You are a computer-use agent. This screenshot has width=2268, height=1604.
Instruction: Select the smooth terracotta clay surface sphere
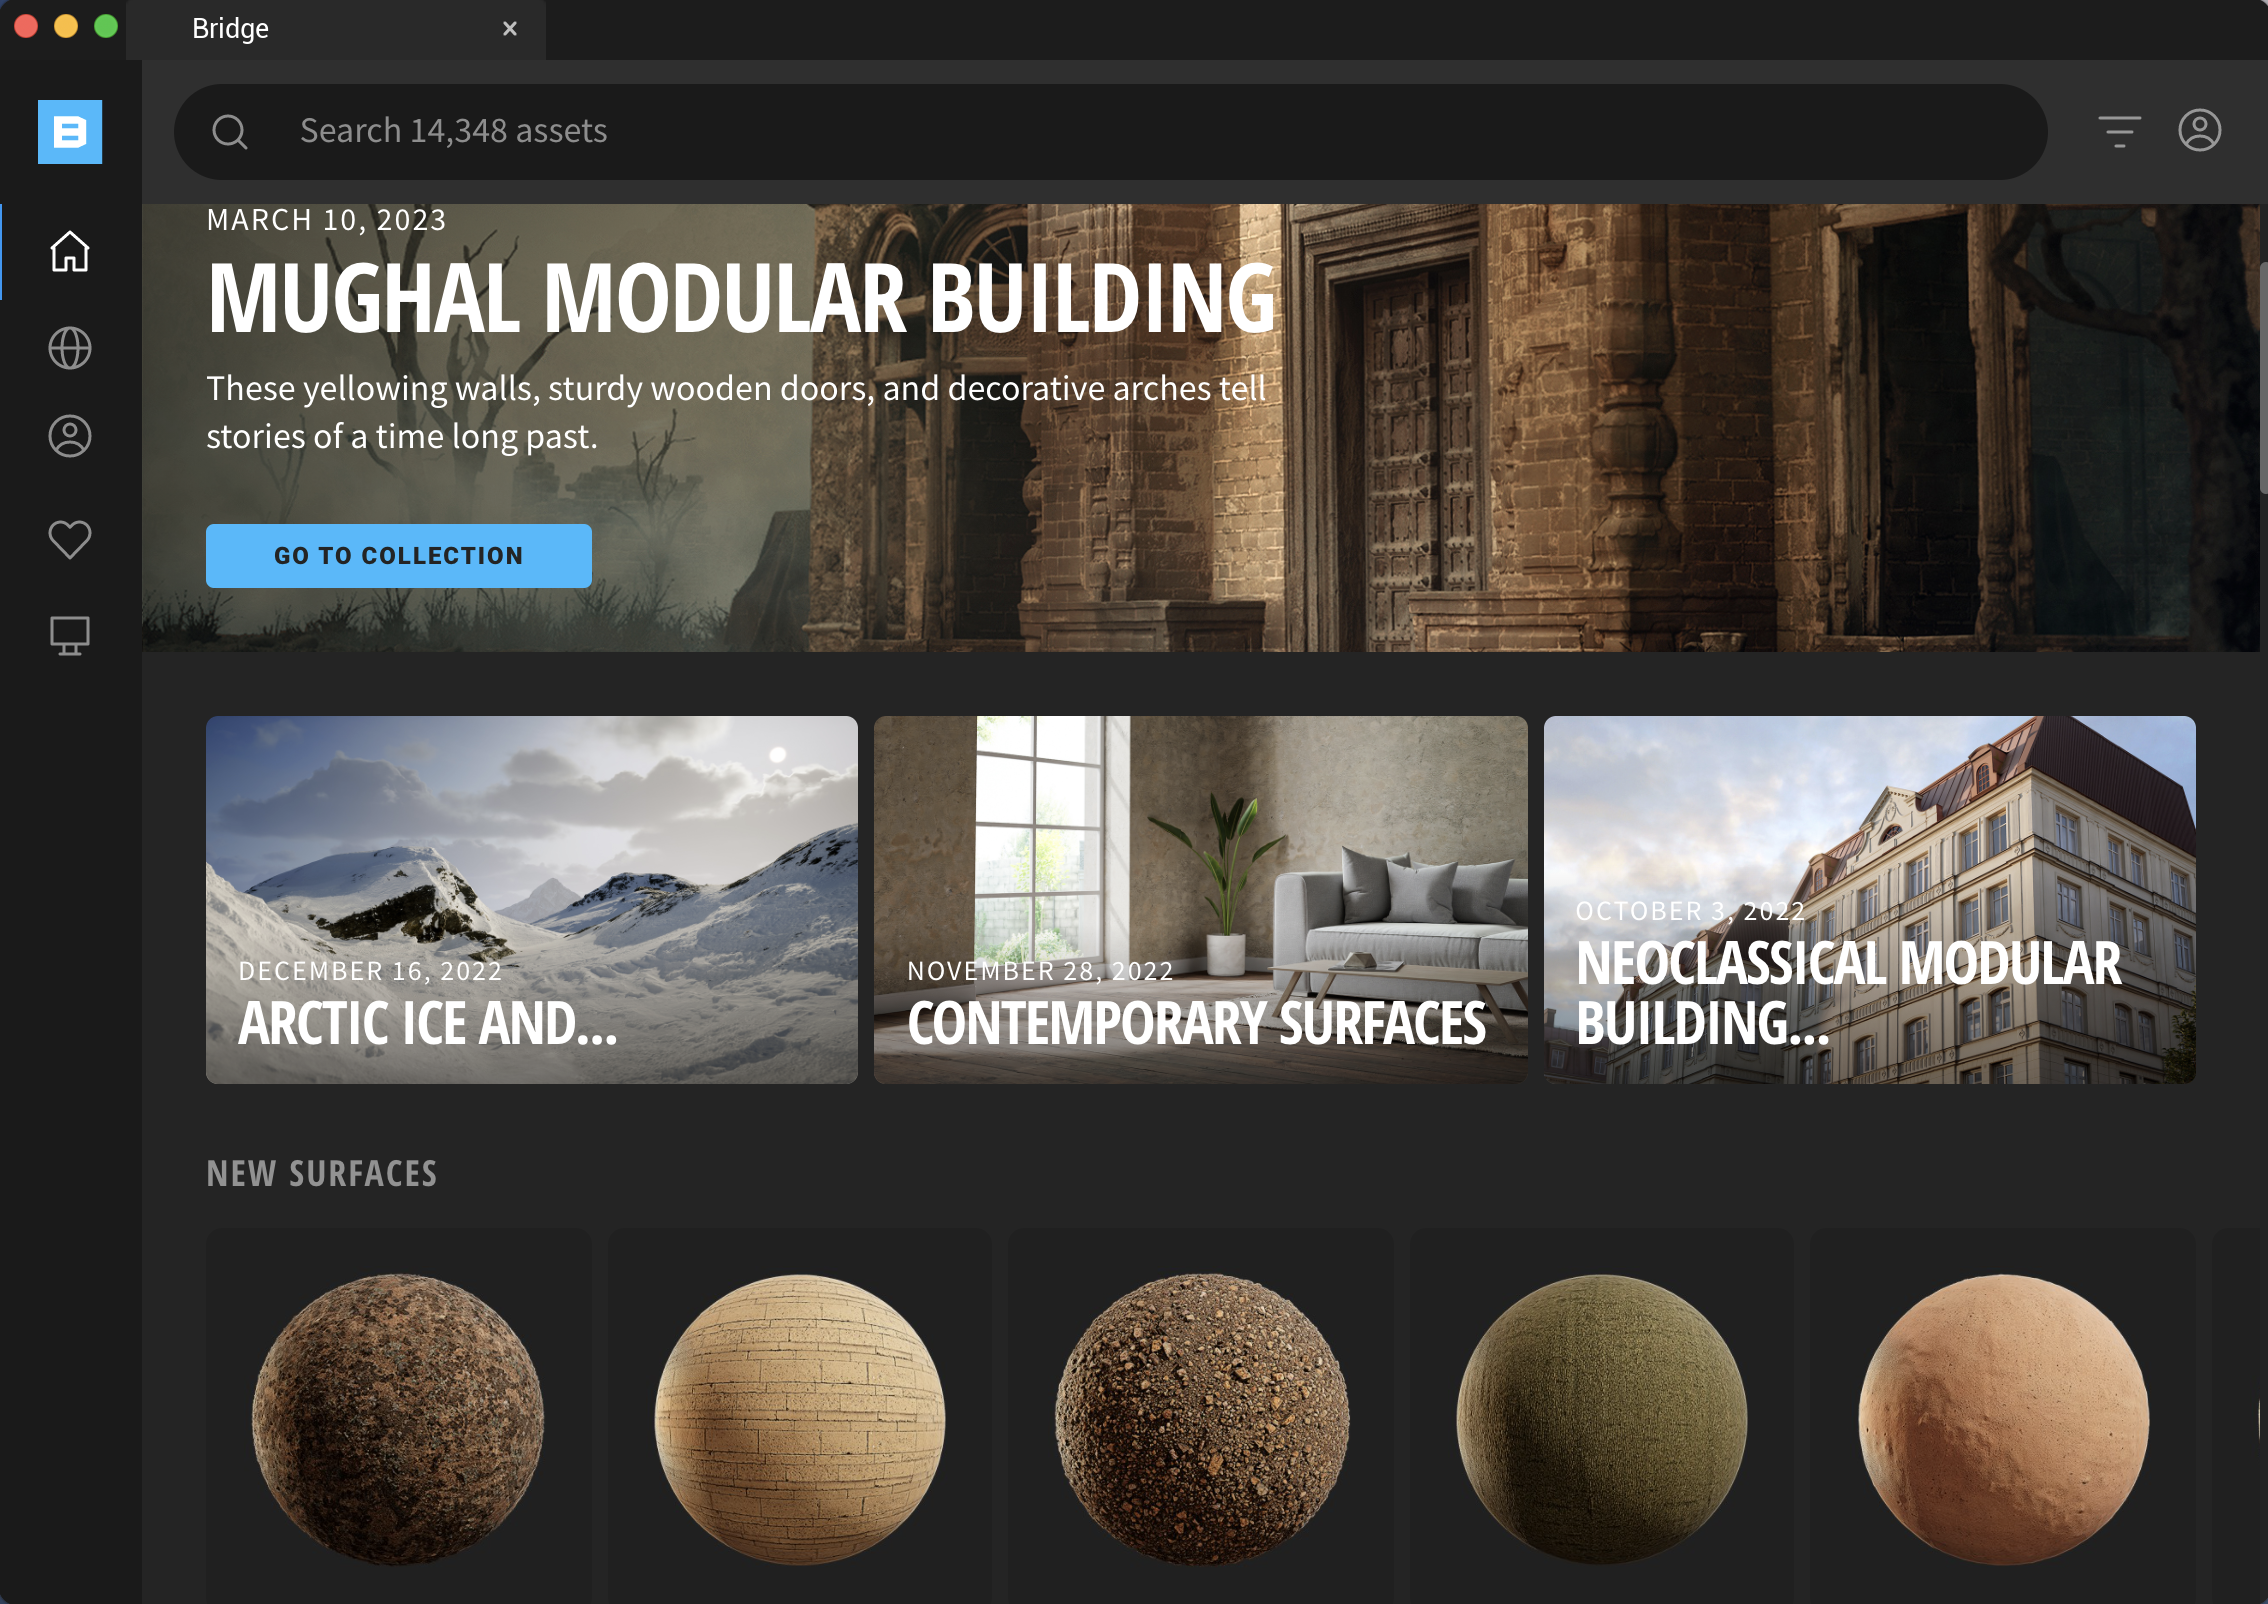tap(2003, 1418)
